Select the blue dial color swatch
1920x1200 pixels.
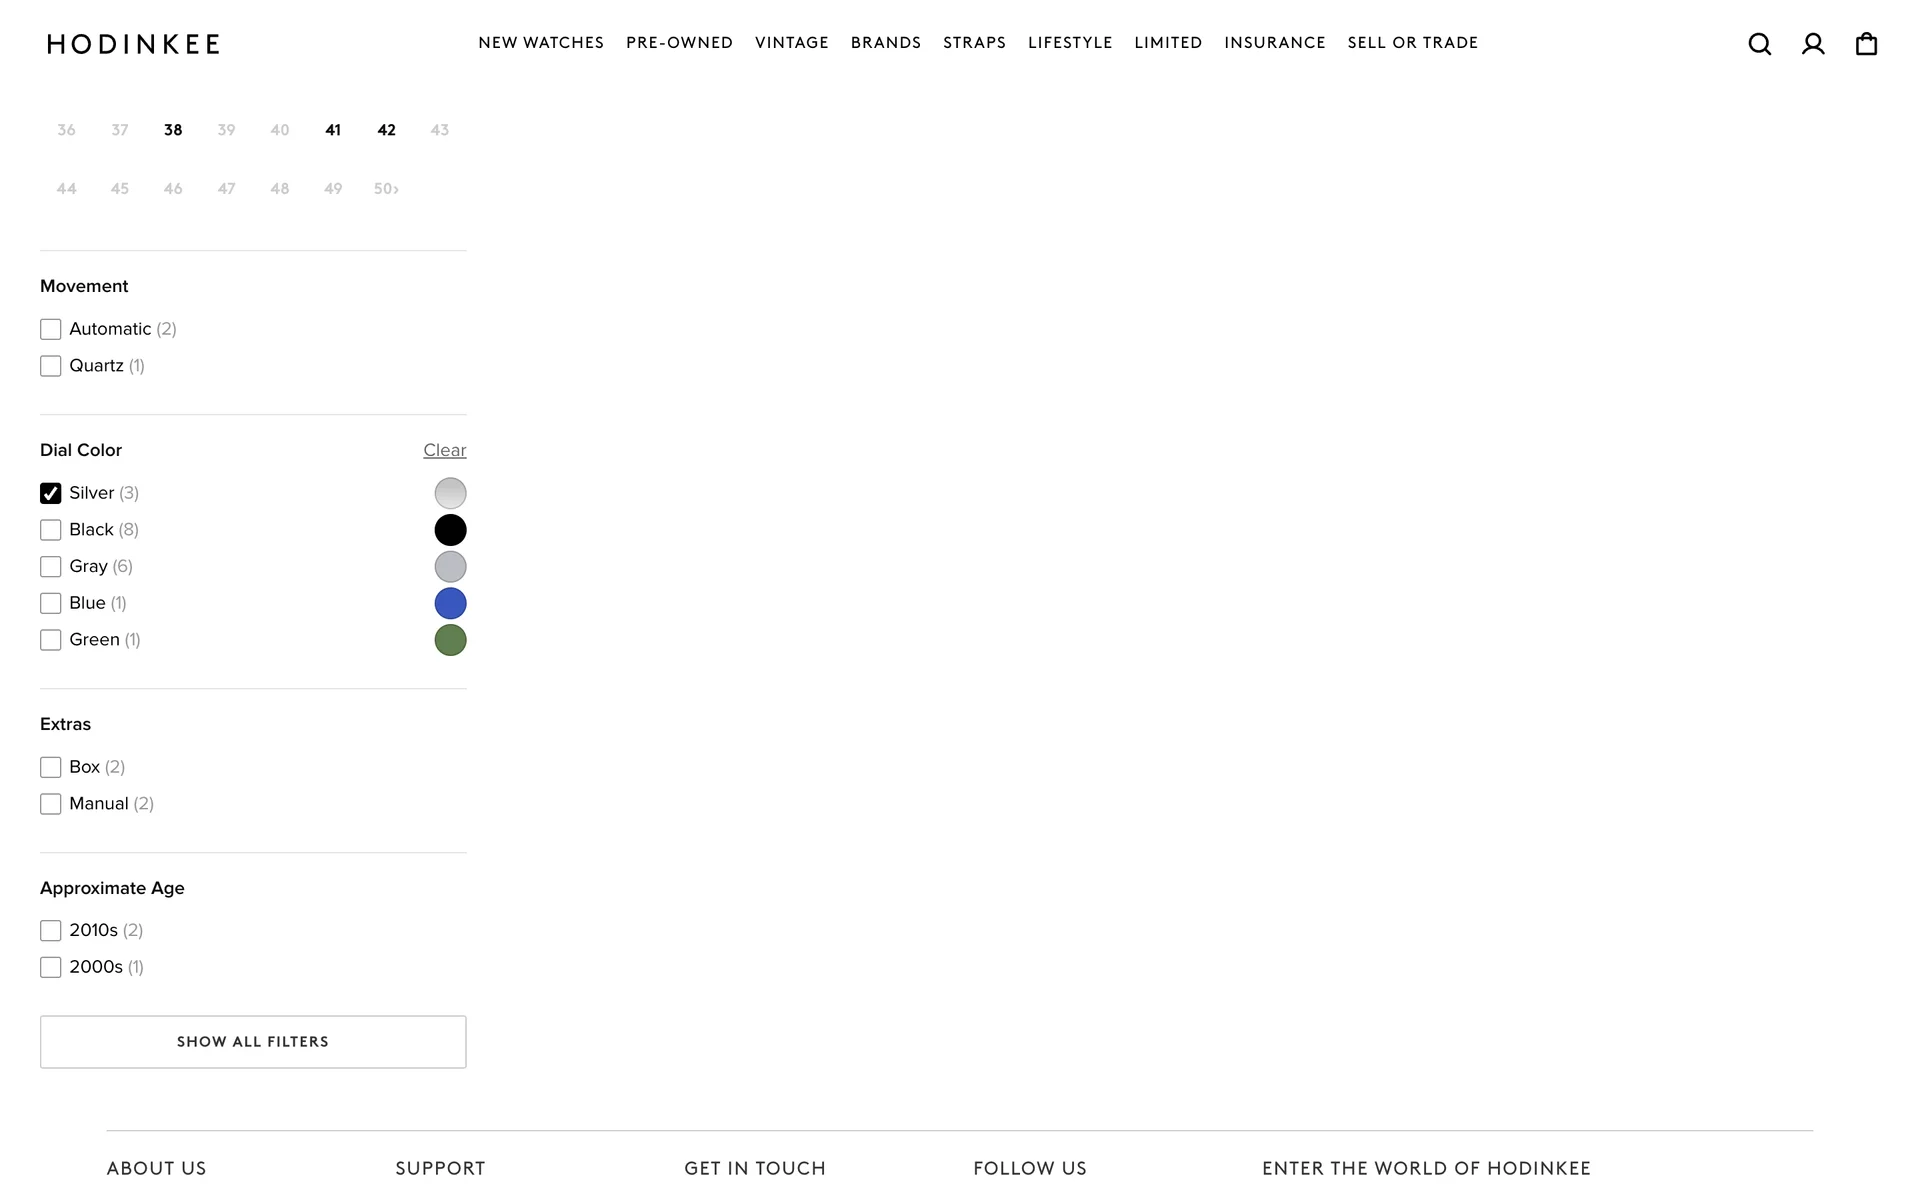(450, 603)
